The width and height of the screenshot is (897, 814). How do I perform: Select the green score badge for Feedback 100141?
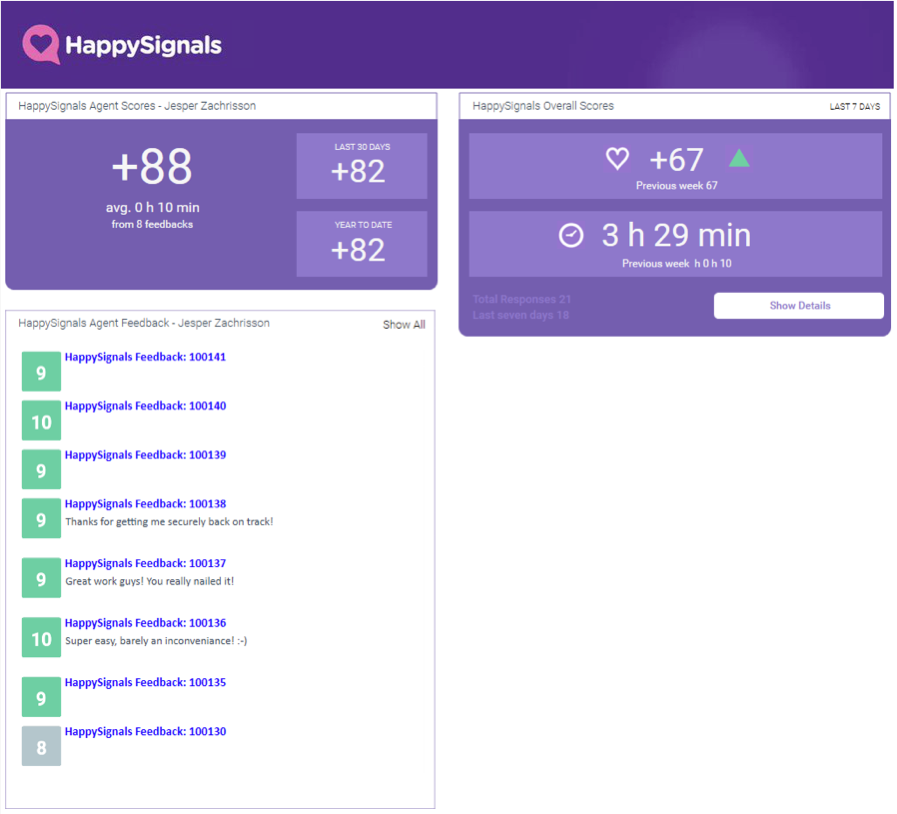click(x=40, y=371)
